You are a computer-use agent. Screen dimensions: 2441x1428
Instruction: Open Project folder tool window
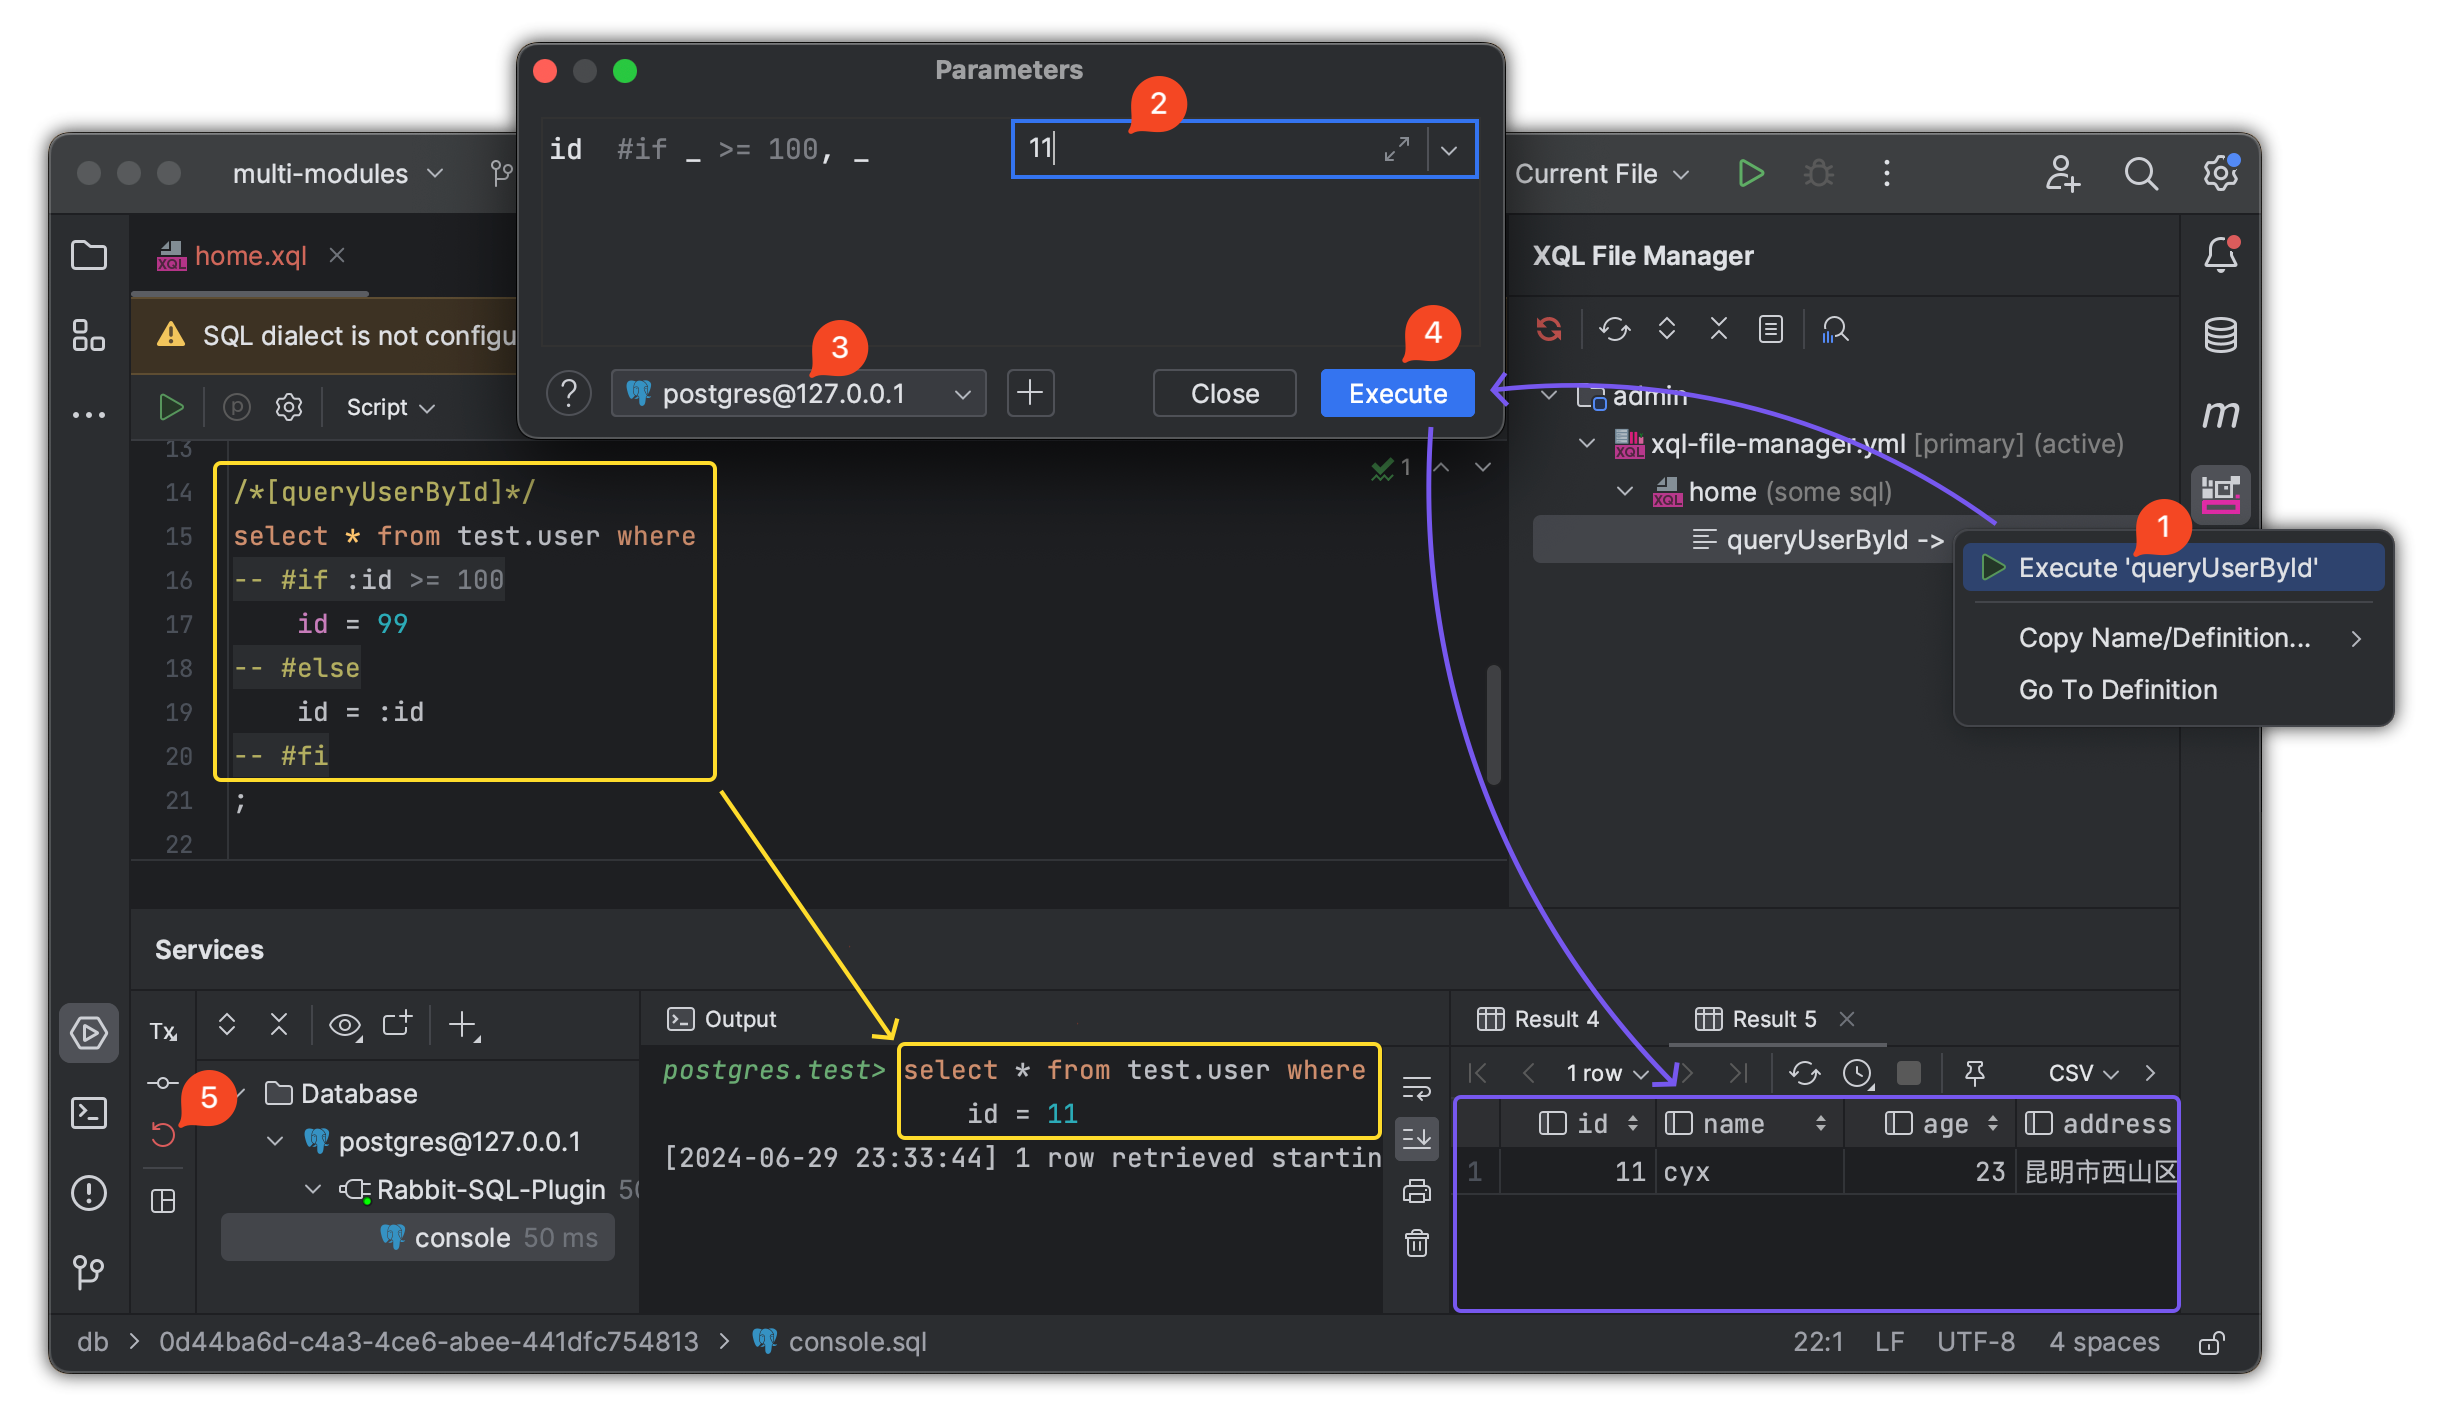point(89,255)
